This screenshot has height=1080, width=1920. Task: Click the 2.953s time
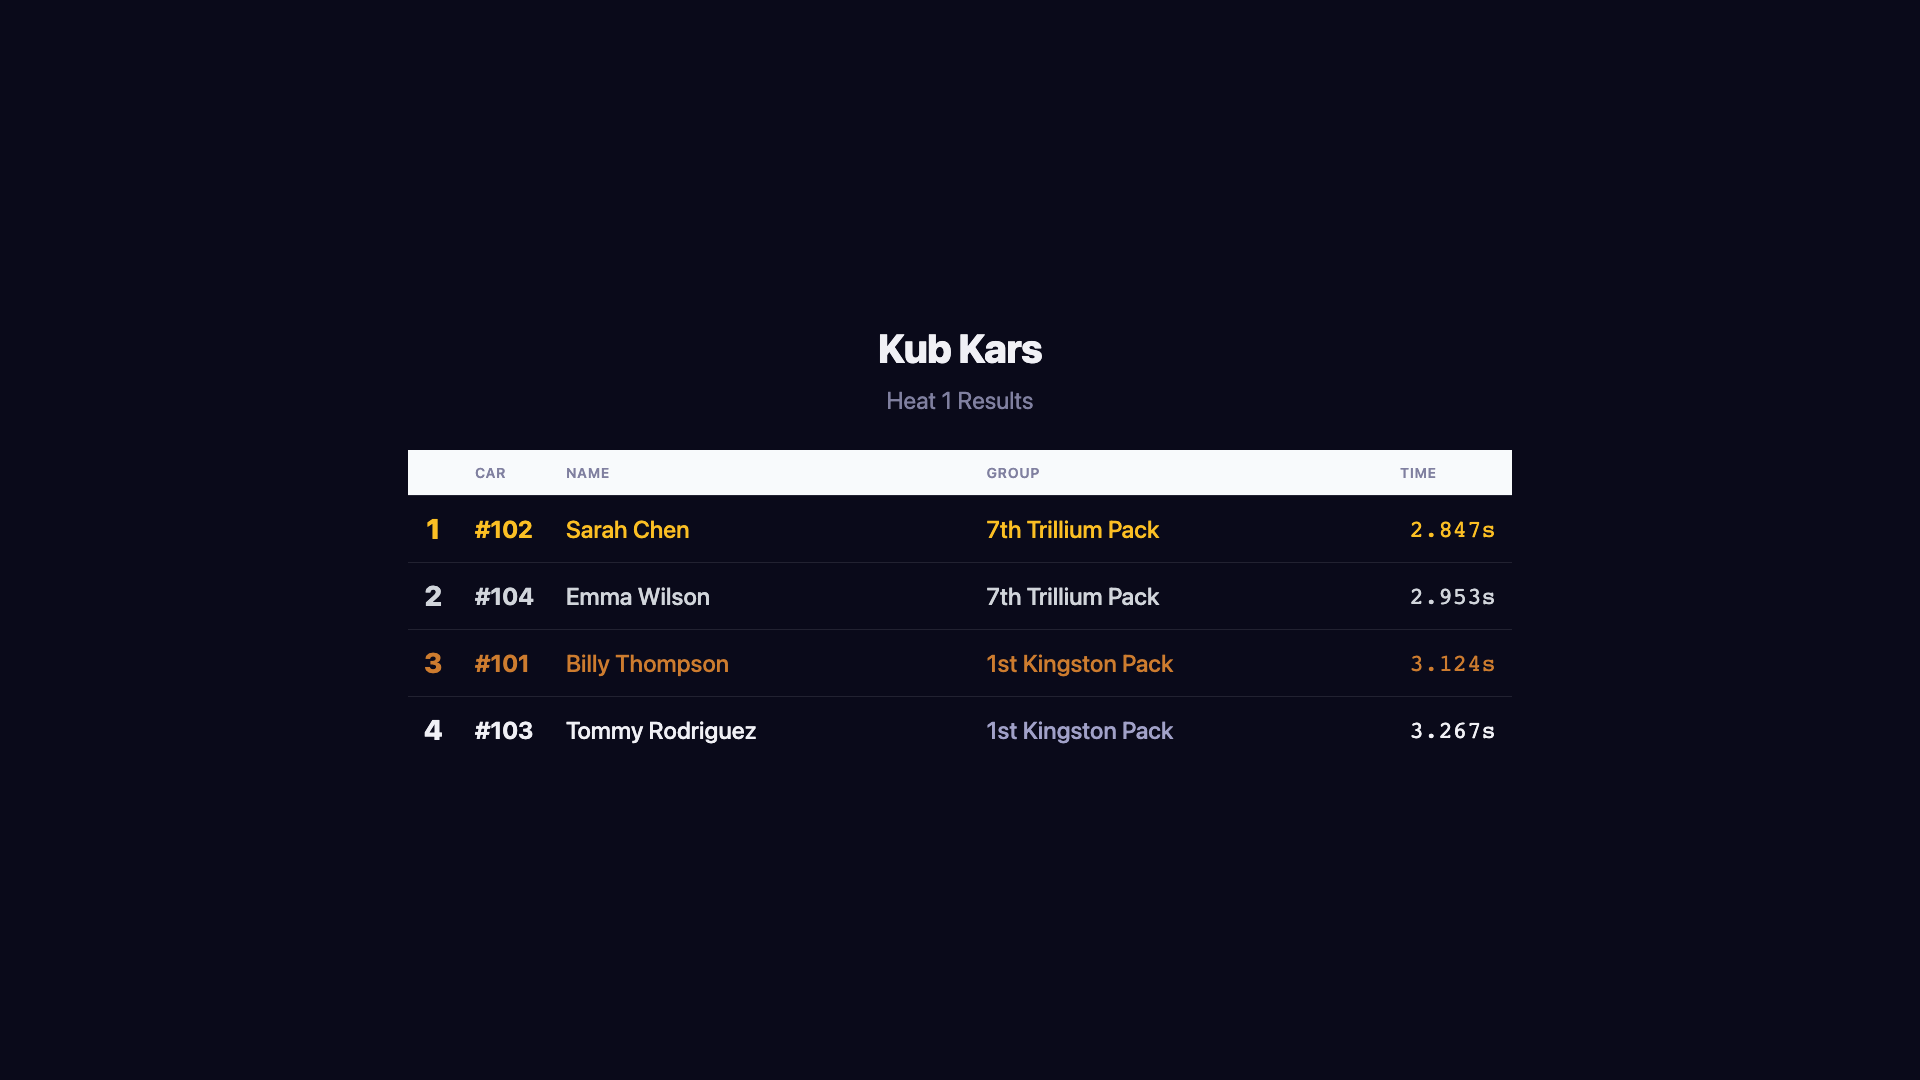tap(1451, 597)
